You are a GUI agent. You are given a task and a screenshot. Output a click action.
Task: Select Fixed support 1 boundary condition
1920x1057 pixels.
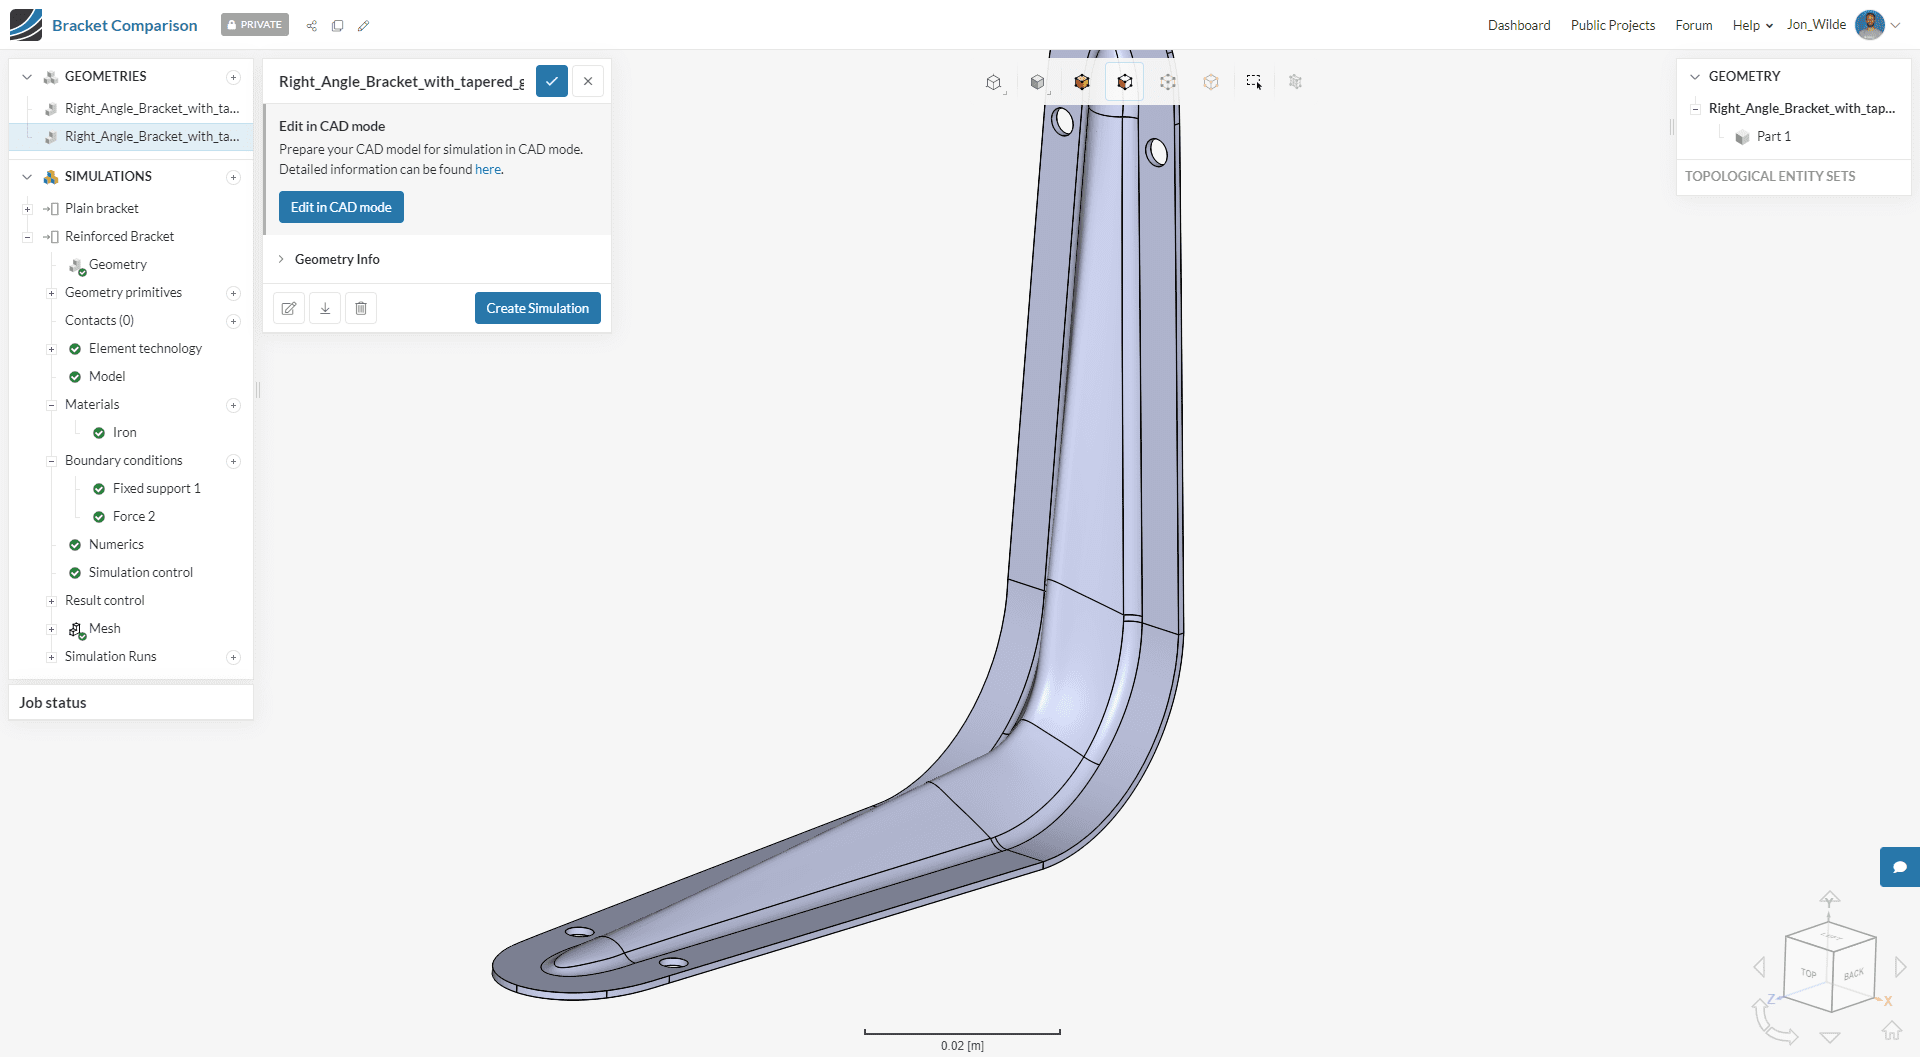(156, 489)
